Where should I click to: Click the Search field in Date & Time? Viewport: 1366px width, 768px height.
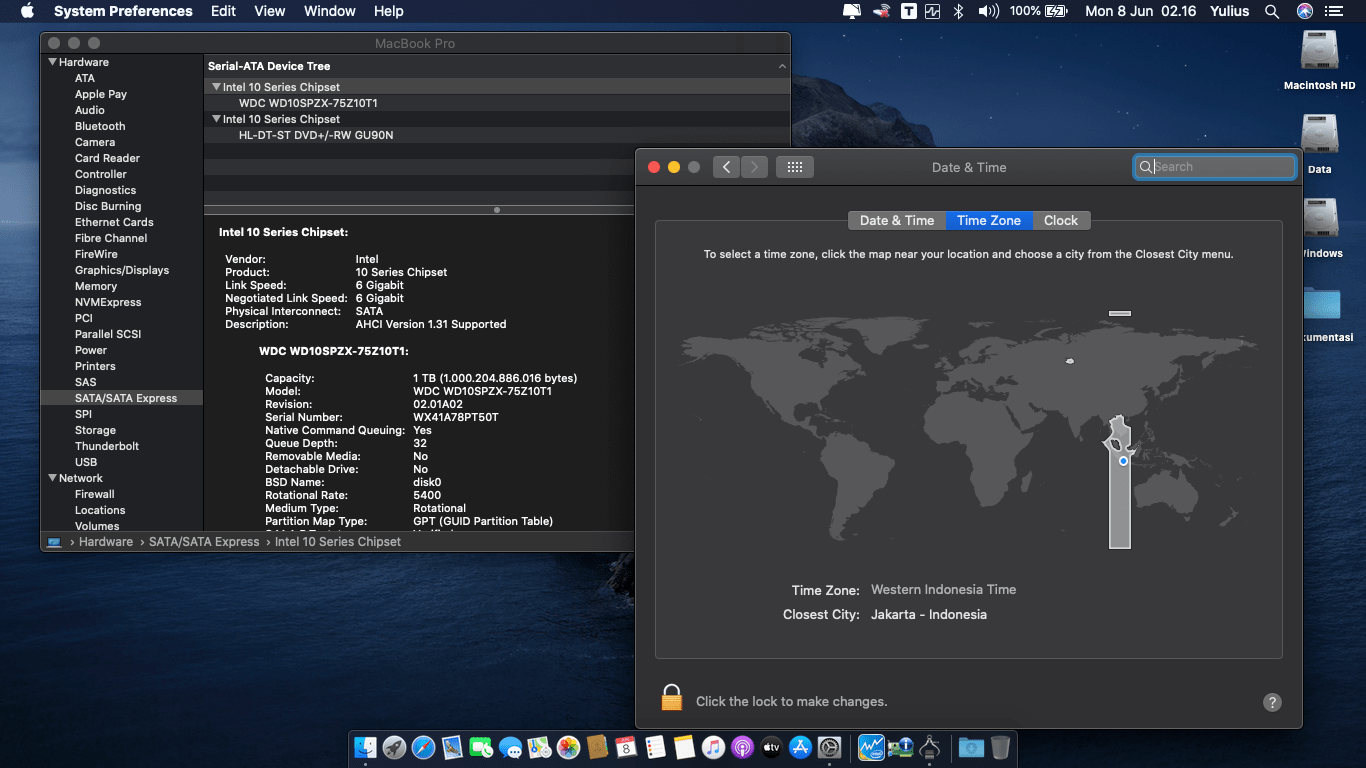1215,167
